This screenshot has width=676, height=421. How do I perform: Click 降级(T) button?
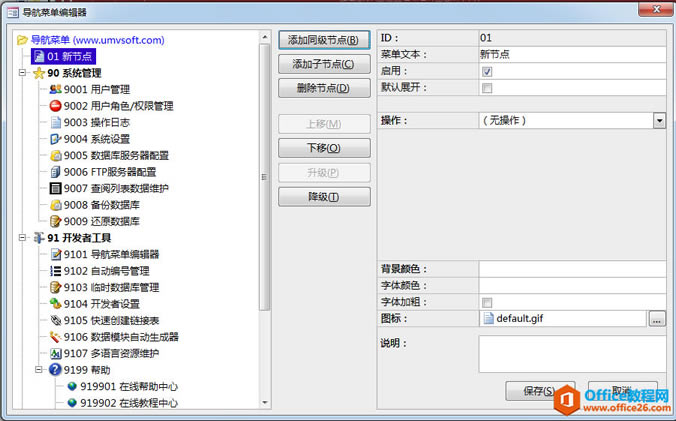[x=324, y=197]
